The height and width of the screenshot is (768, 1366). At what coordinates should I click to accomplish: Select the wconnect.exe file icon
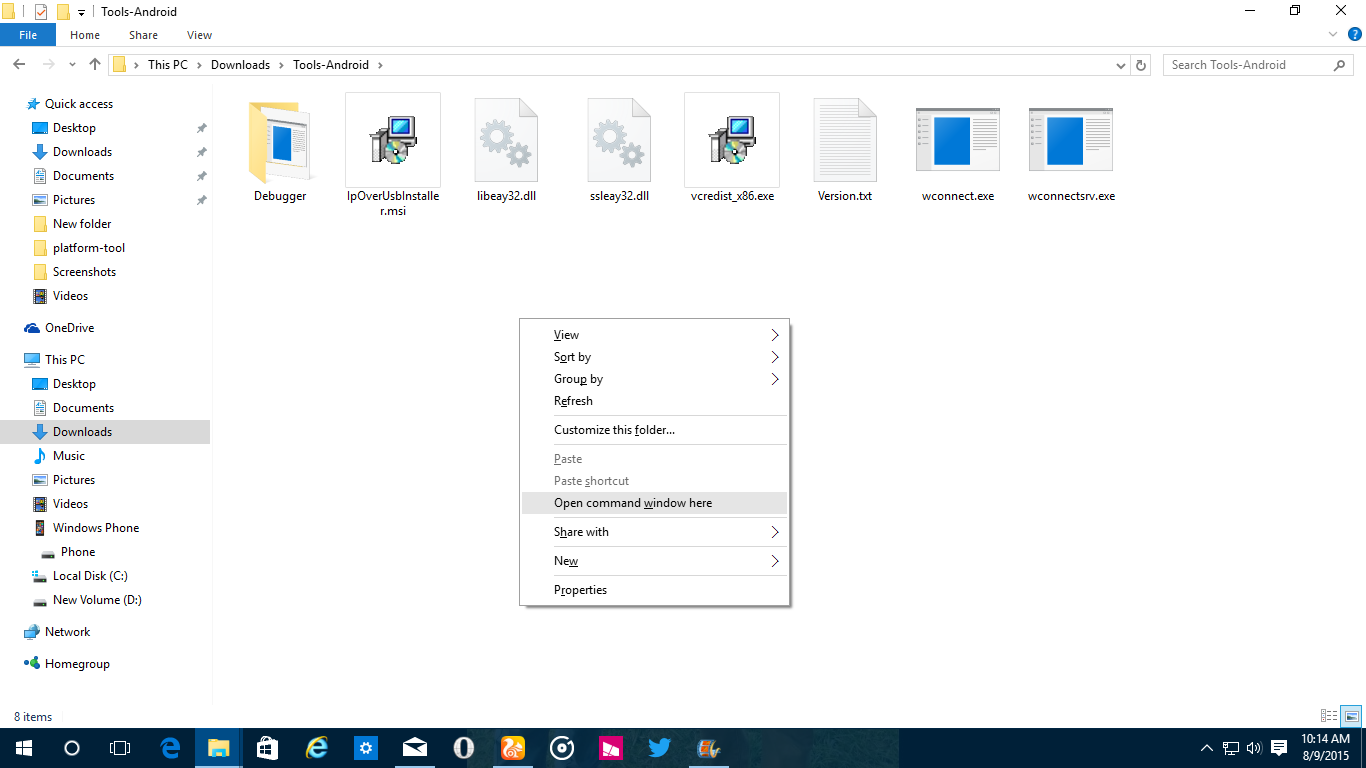coord(957,140)
